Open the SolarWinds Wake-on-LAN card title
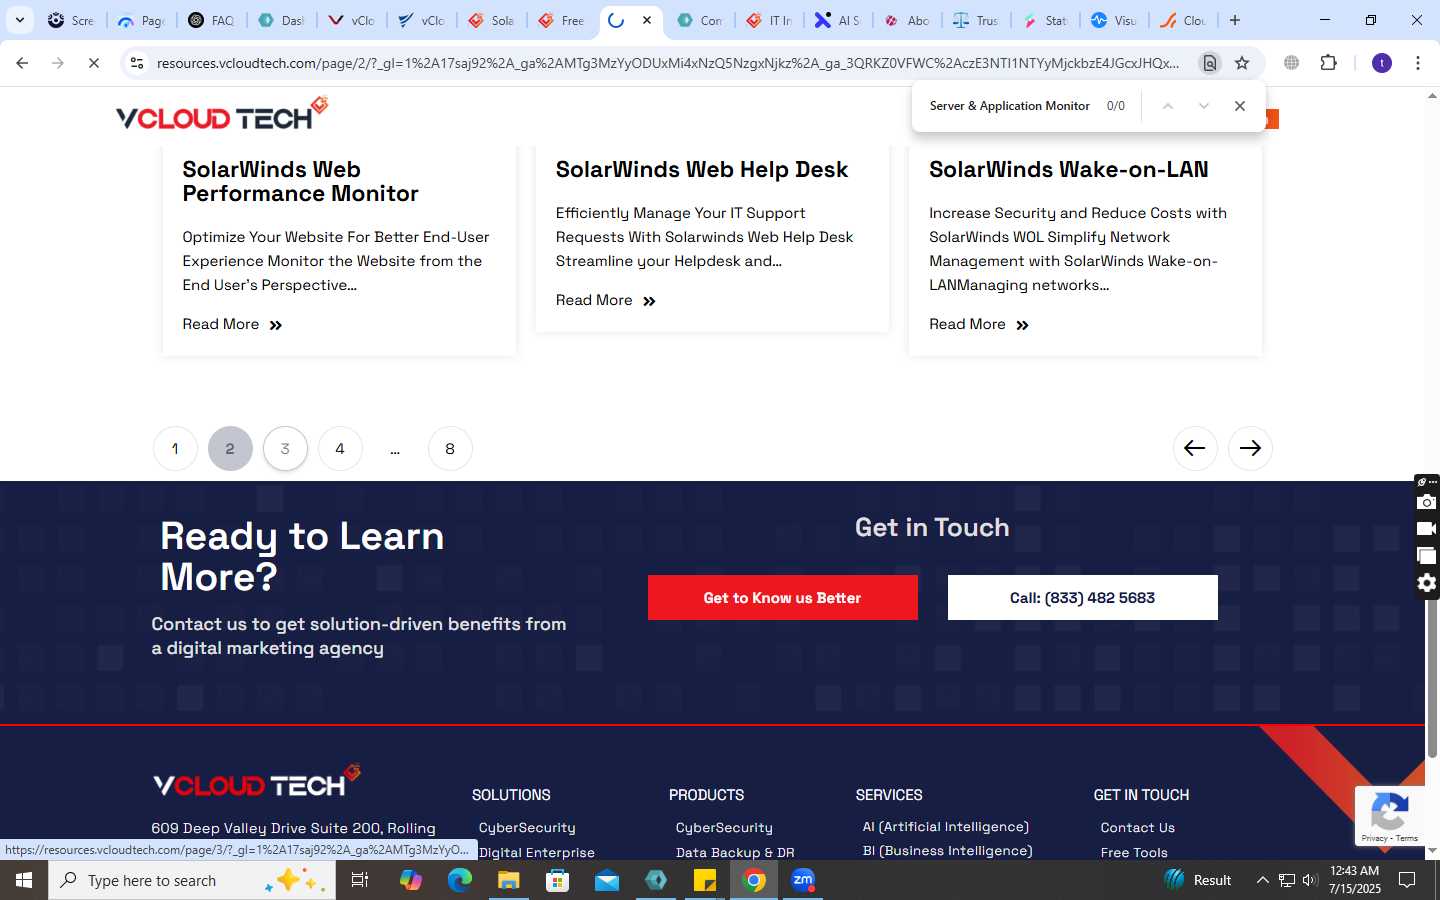 click(1068, 169)
